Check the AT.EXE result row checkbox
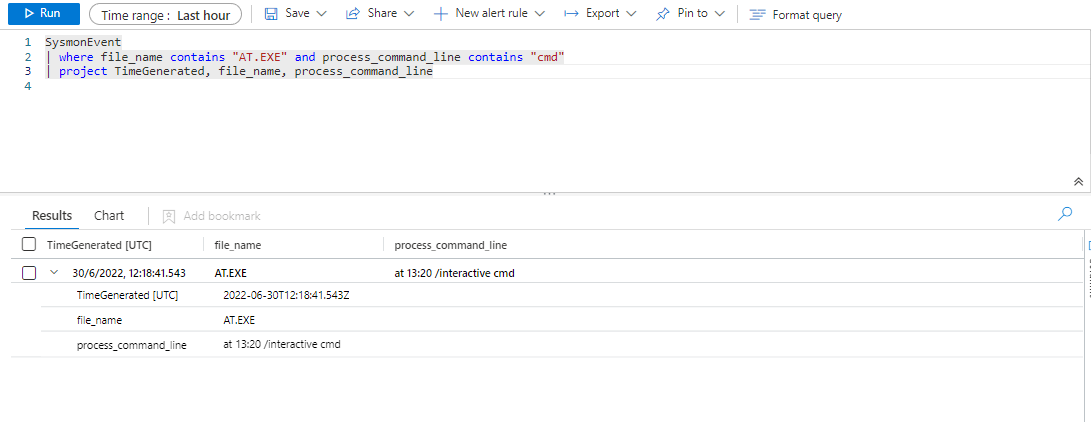Viewport: 1091px width, 422px height. click(x=29, y=273)
